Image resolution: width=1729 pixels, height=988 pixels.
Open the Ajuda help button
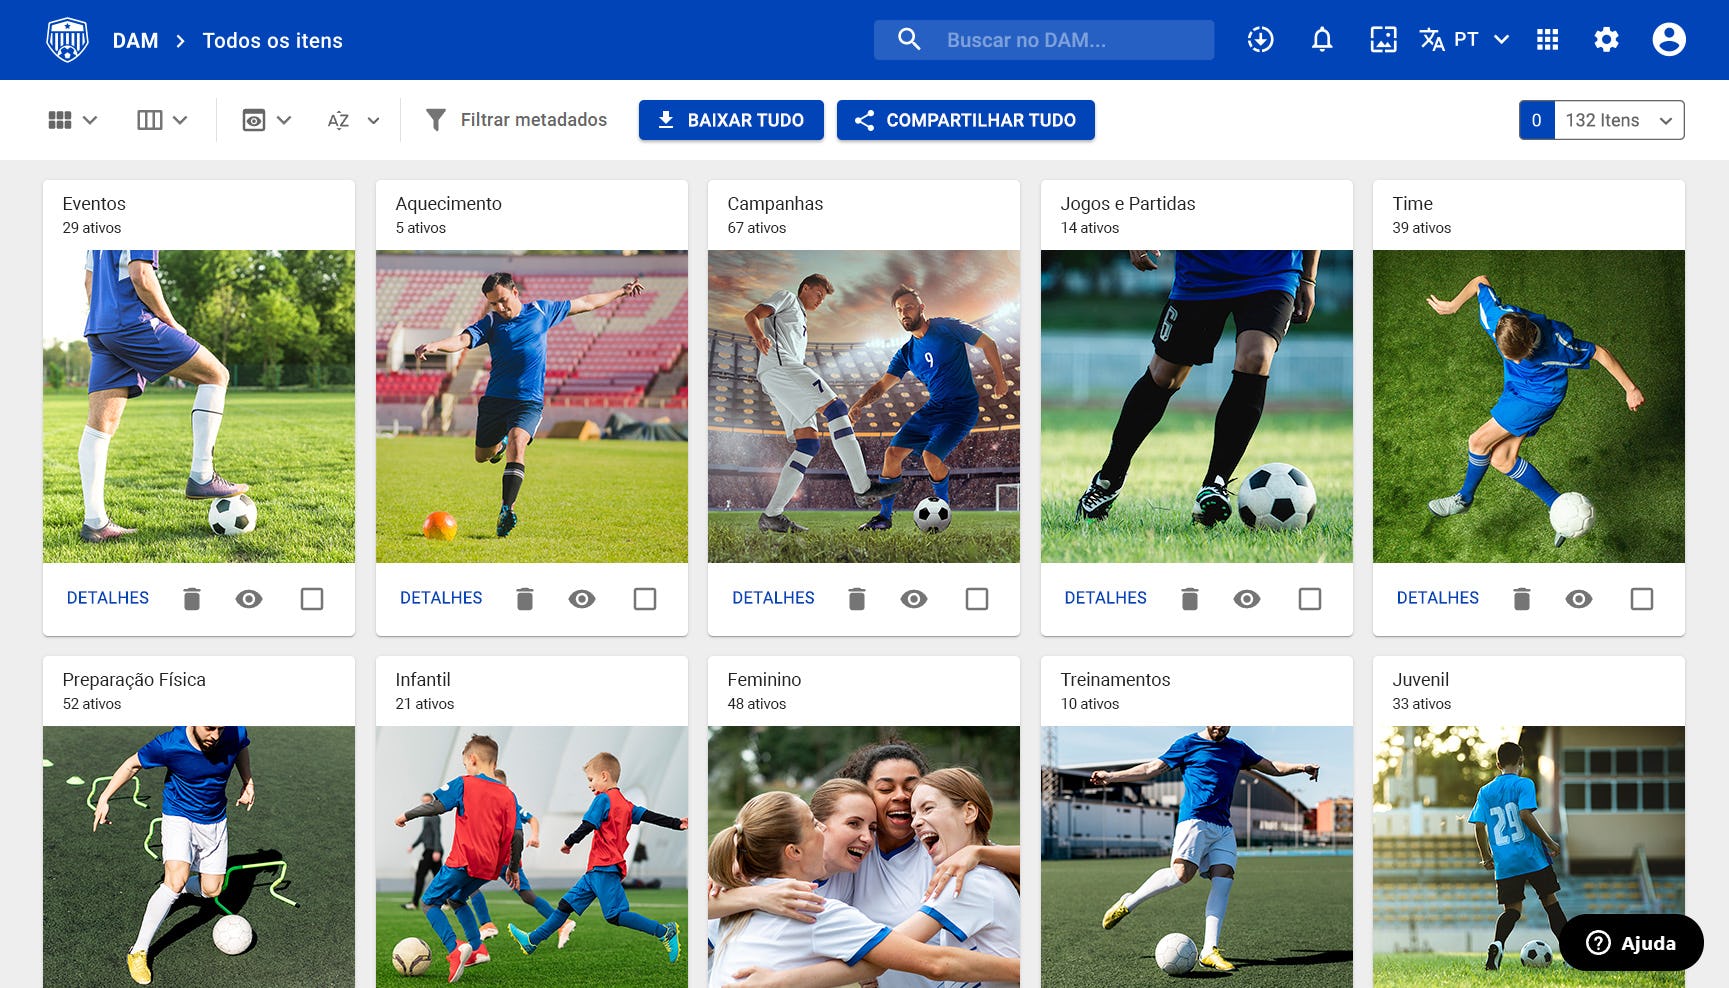pos(1631,943)
